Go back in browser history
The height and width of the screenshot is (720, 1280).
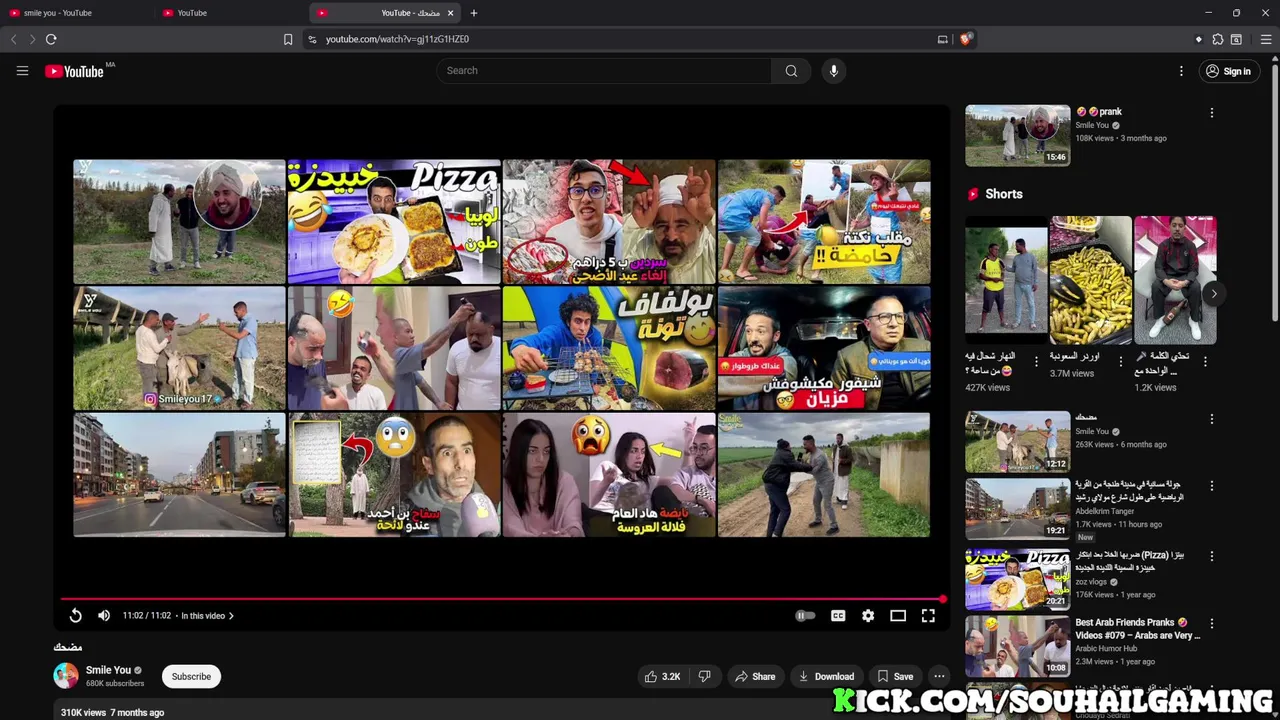[x=13, y=39]
